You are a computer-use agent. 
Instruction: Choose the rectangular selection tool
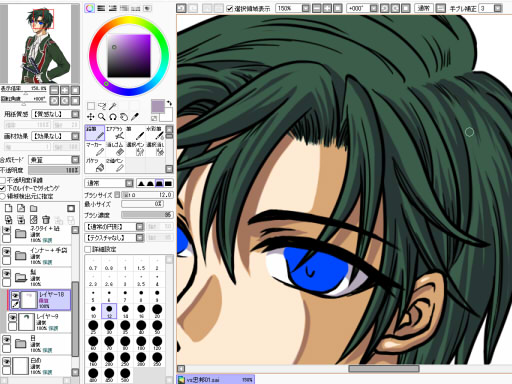point(91,106)
